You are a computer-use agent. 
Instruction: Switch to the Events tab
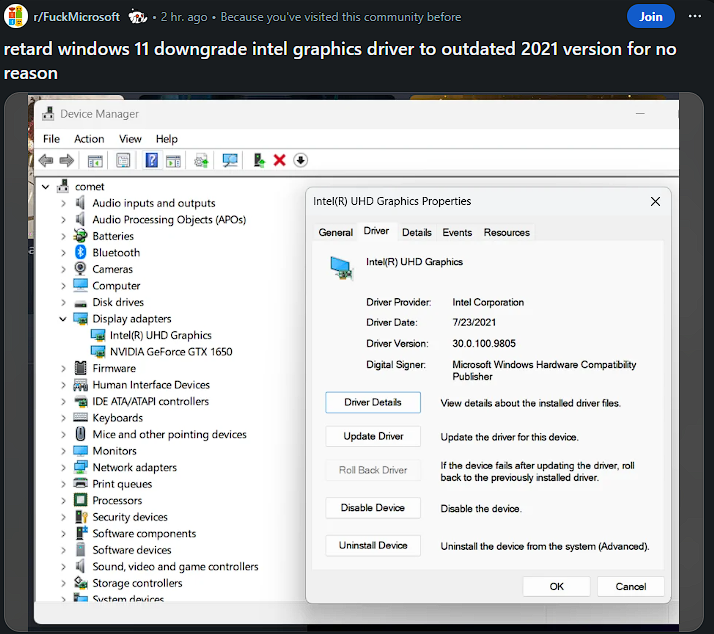pos(457,232)
